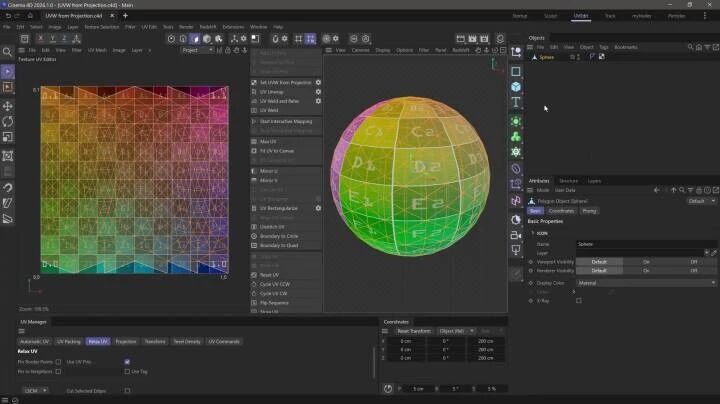Open the settings gear beside UV Rectangularize
720x404 pixels.
[318, 208]
